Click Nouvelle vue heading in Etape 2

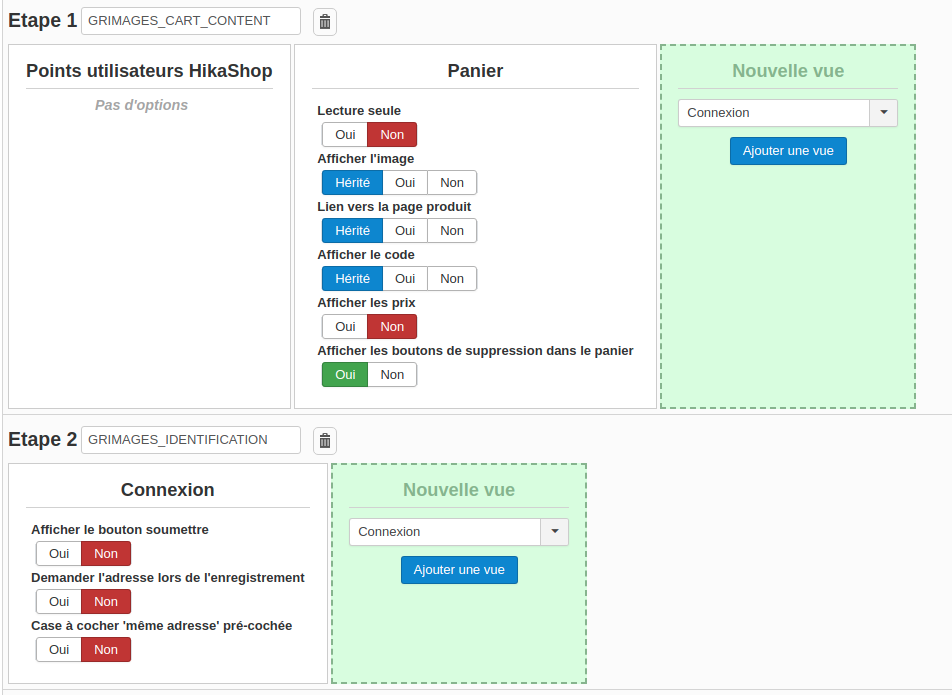[x=459, y=490]
